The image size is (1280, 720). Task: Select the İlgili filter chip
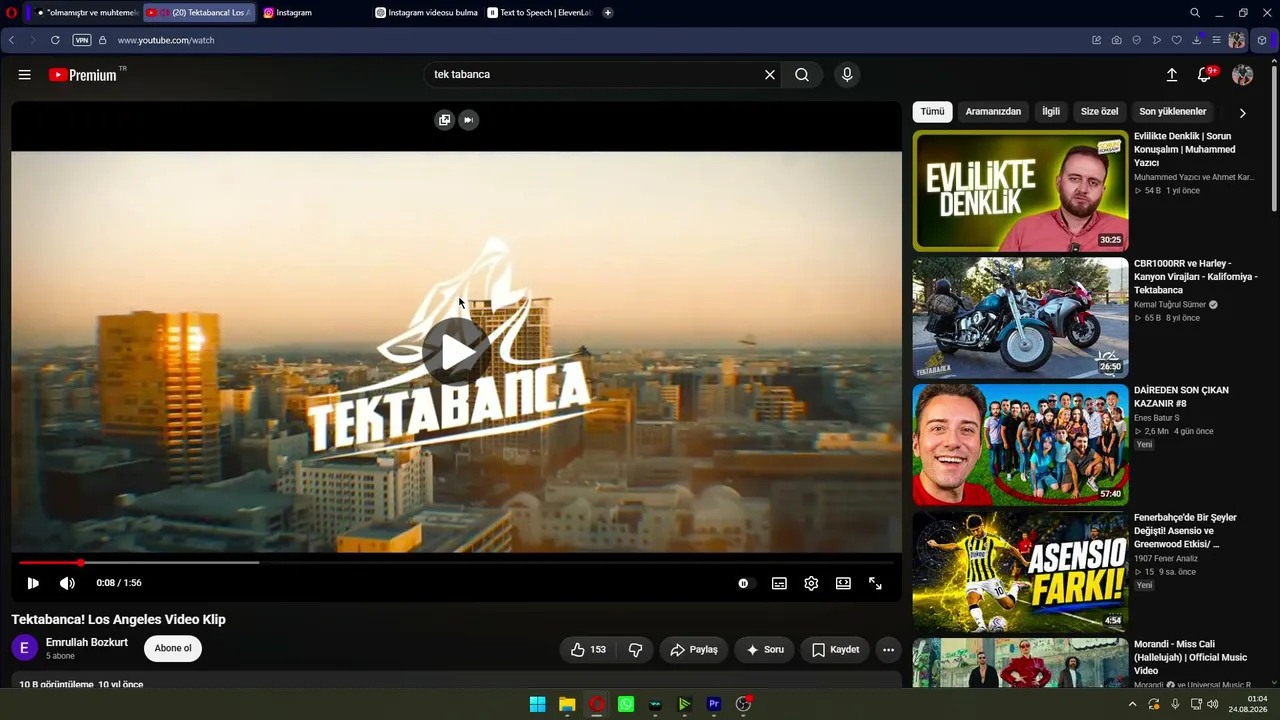pos(1051,112)
